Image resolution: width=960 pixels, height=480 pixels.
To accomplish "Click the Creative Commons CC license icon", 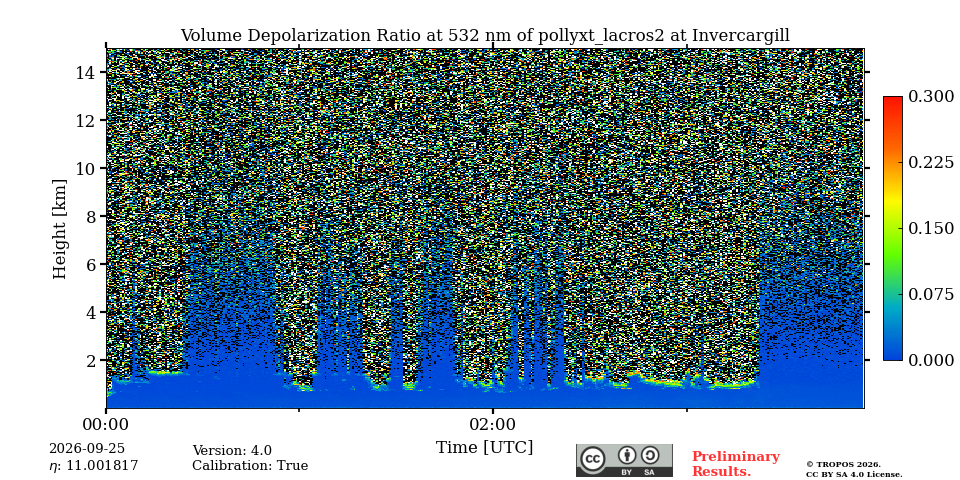I will pos(593,459).
